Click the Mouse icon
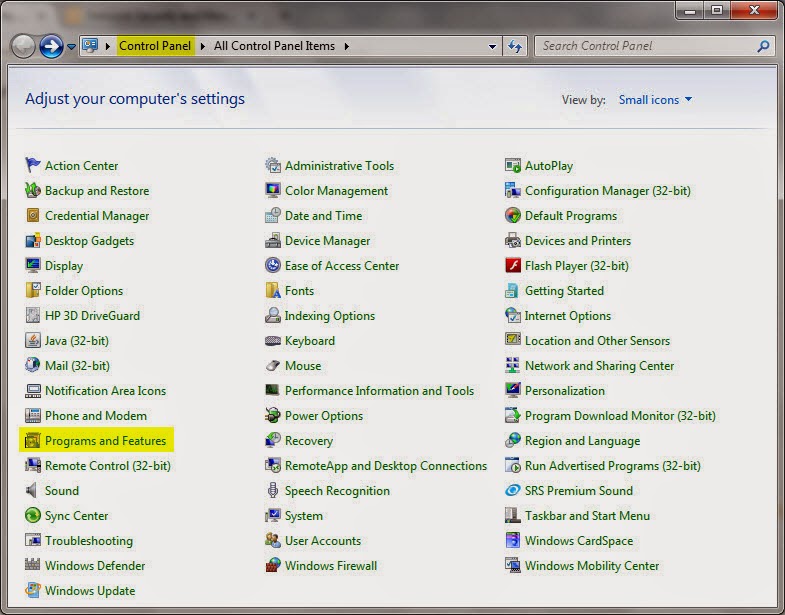785x615 pixels. (273, 366)
